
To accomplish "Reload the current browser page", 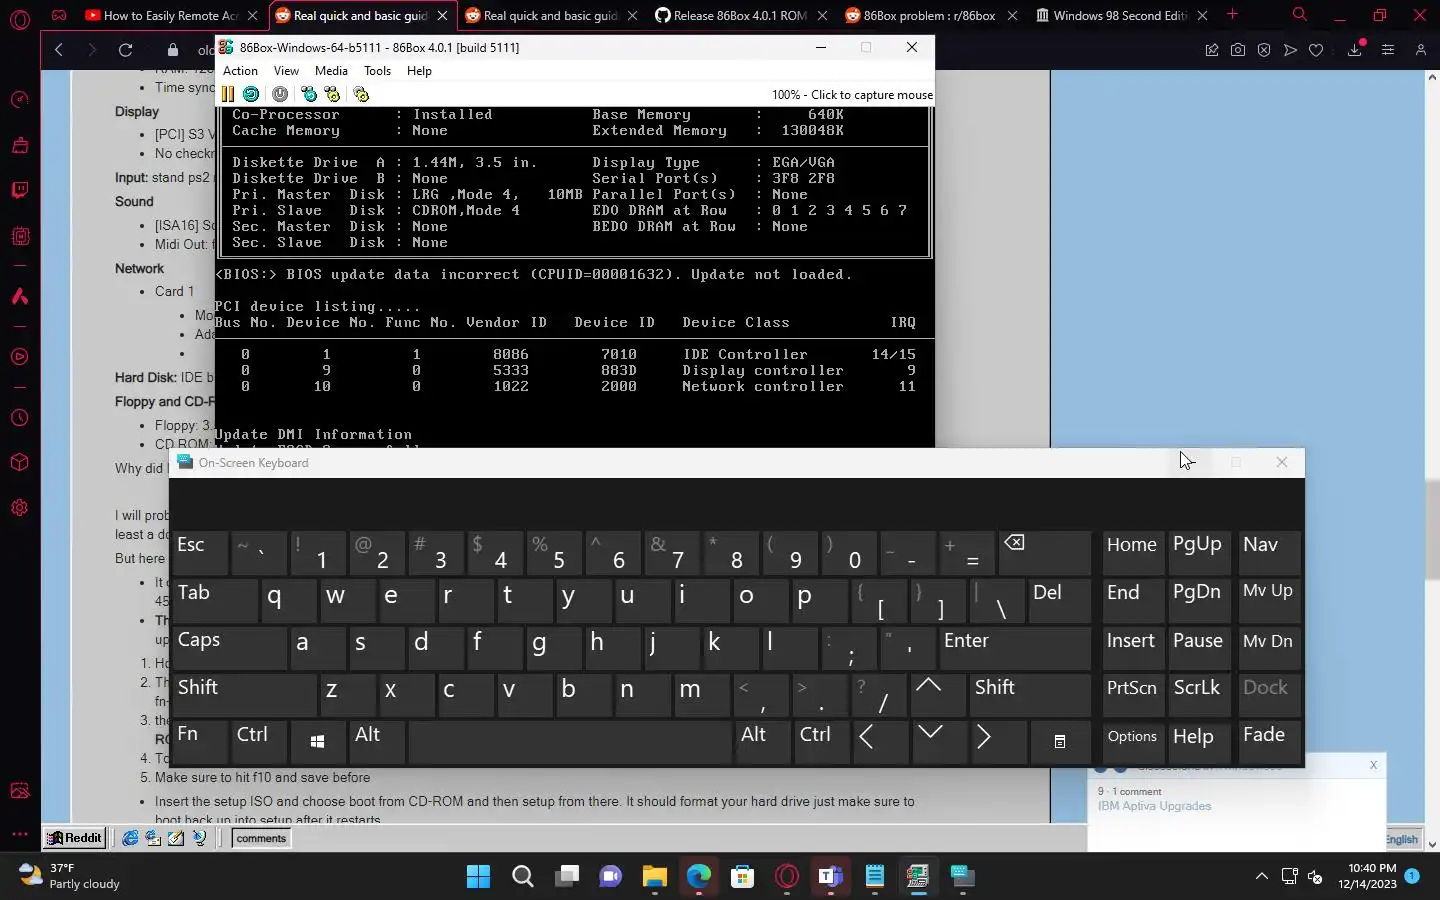I will (x=125, y=50).
